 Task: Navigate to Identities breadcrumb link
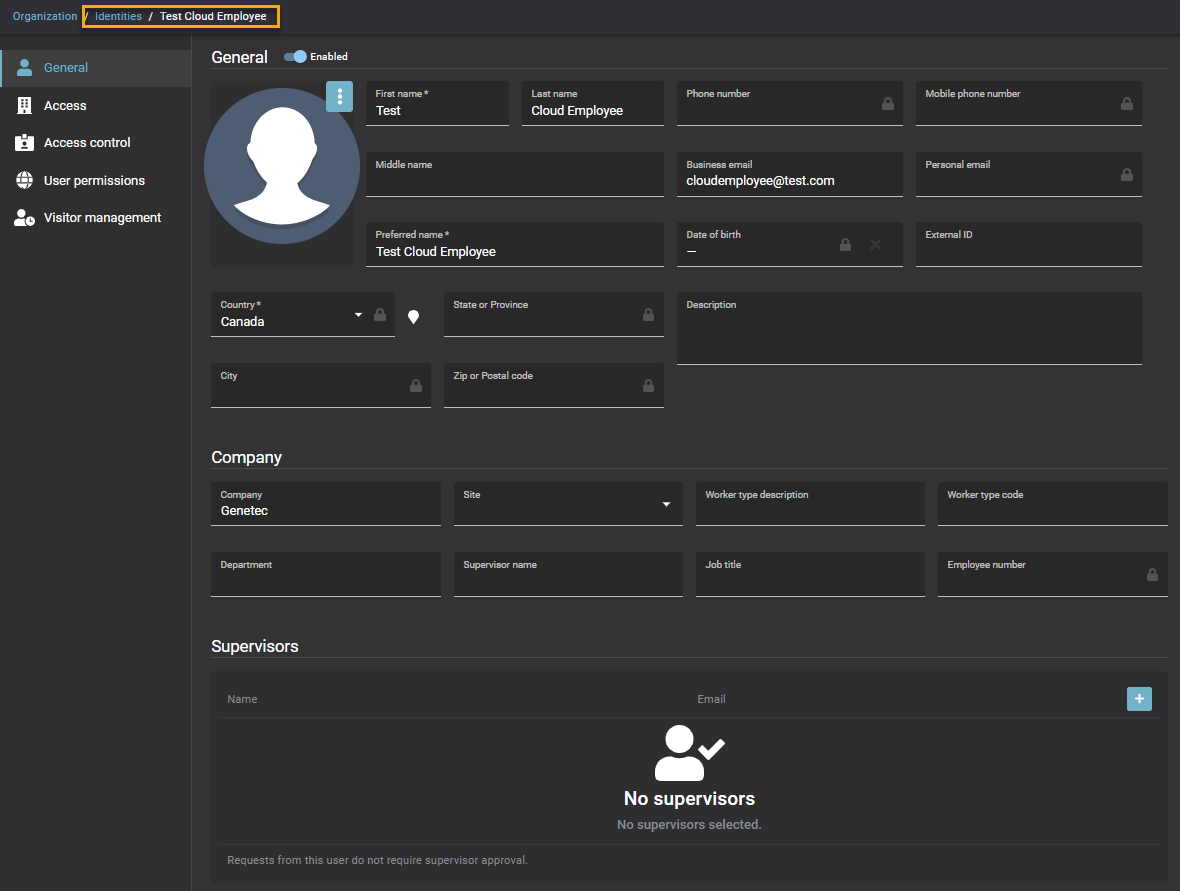[118, 17]
